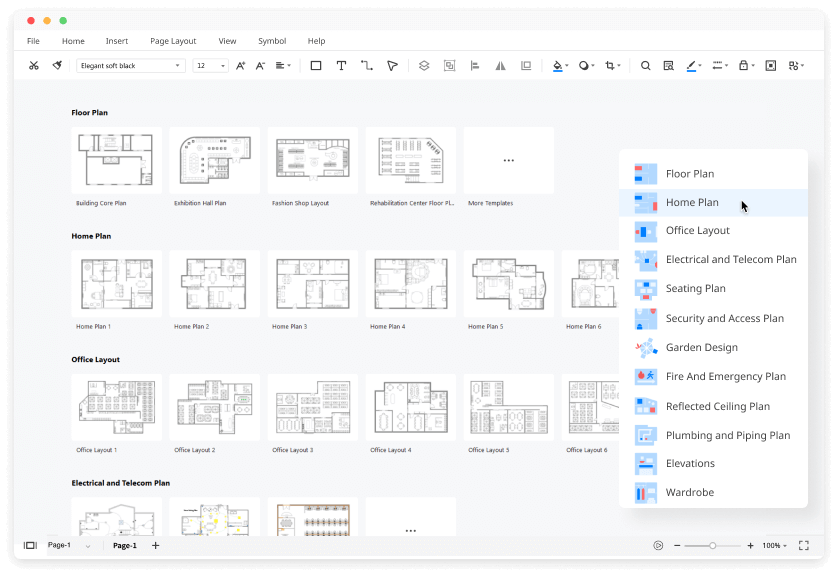Image resolution: width=838 pixels, height=576 pixels.
Task: Open the Page Layout menu
Action: pyautogui.click(x=173, y=41)
